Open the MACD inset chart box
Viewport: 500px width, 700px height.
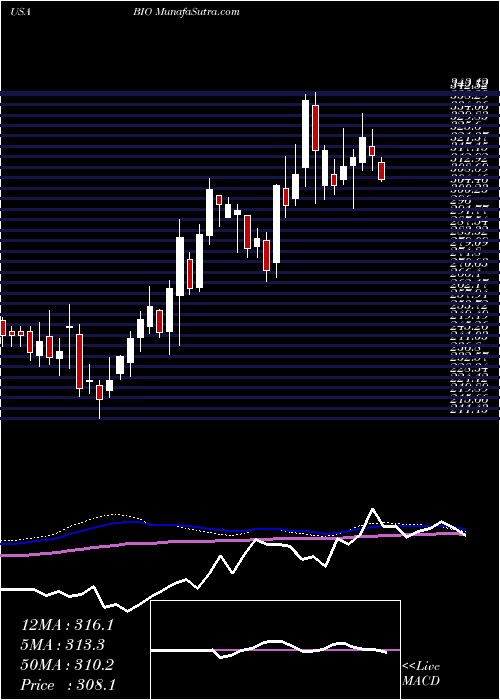pos(276,650)
